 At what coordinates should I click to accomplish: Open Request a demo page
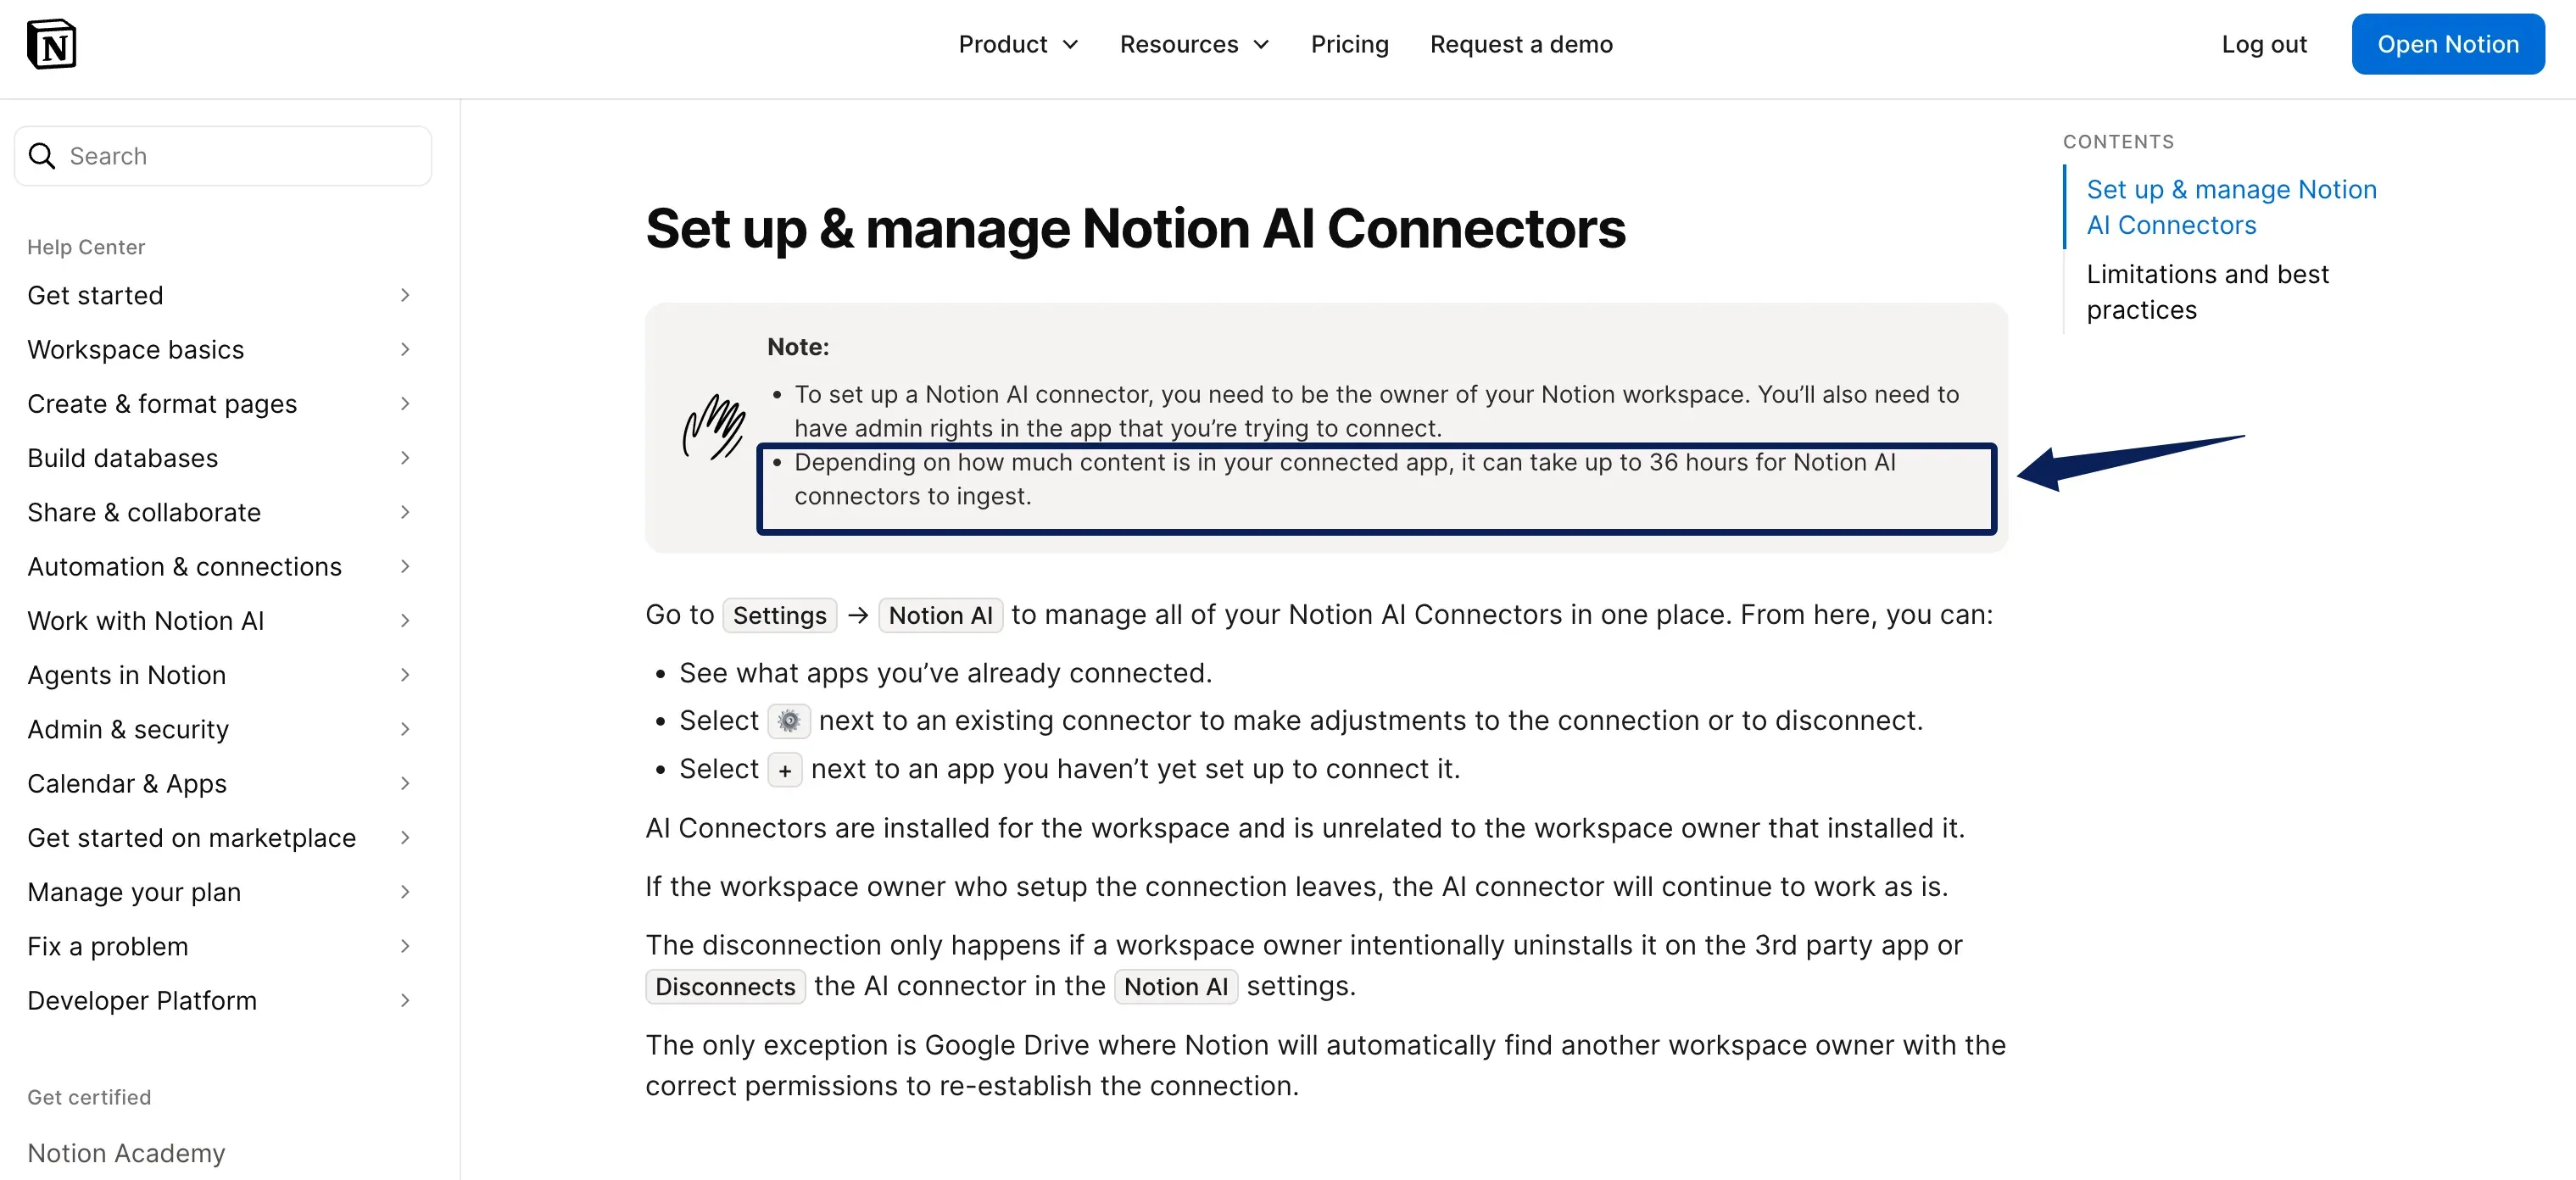pos(1521,44)
